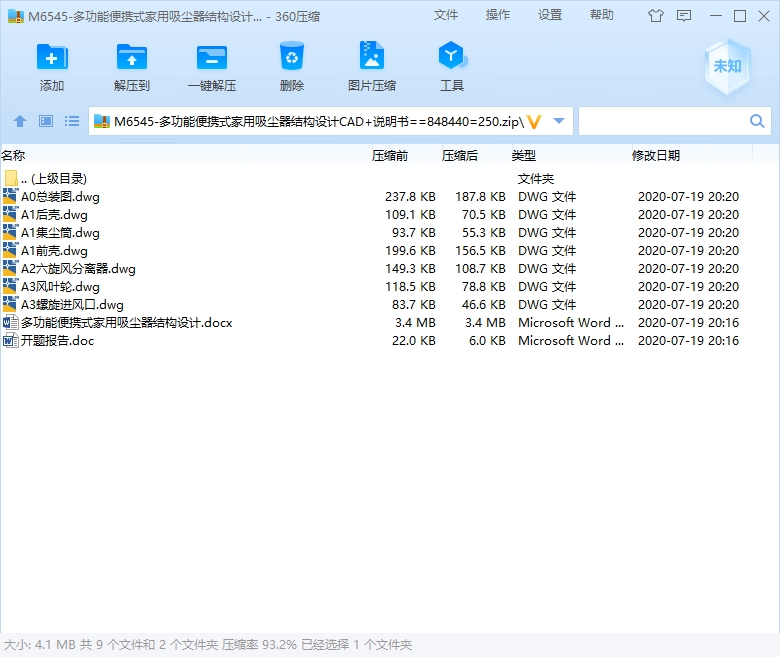
Task: Go up one level with arrow icon
Action: tap(20, 121)
